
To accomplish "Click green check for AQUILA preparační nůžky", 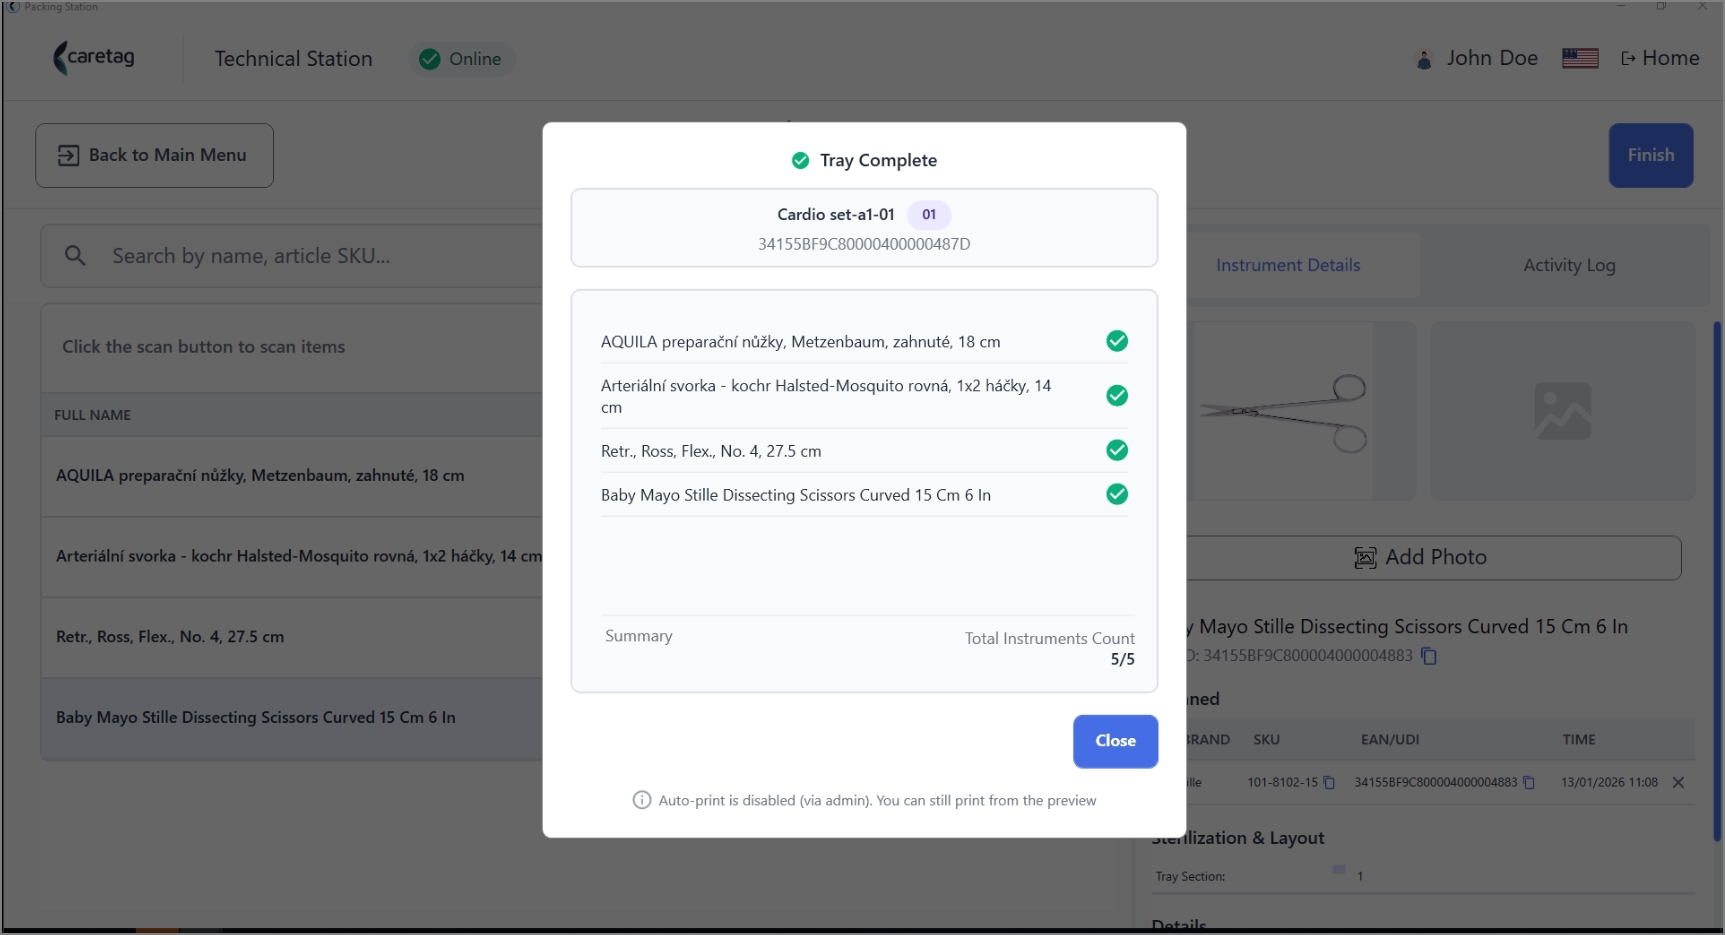I will [x=1117, y=341].
